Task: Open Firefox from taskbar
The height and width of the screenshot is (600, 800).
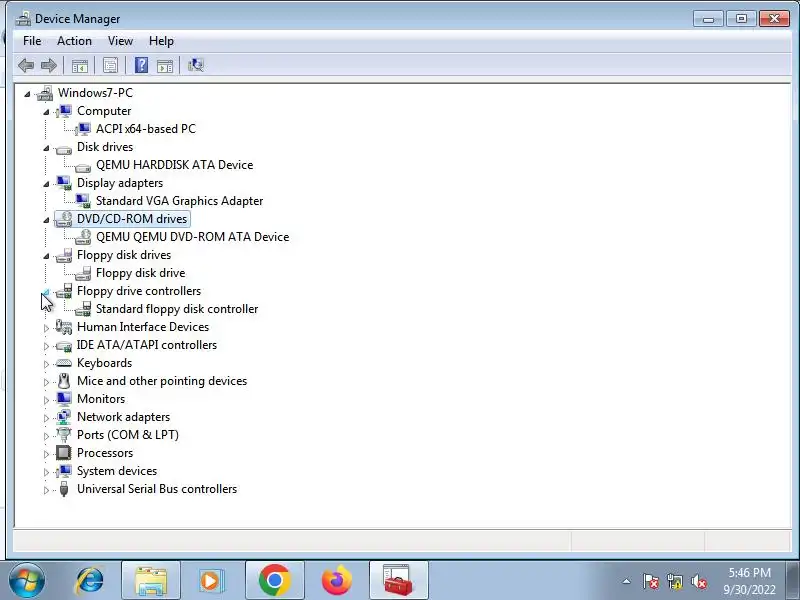Action: click(x=337, y=581)
